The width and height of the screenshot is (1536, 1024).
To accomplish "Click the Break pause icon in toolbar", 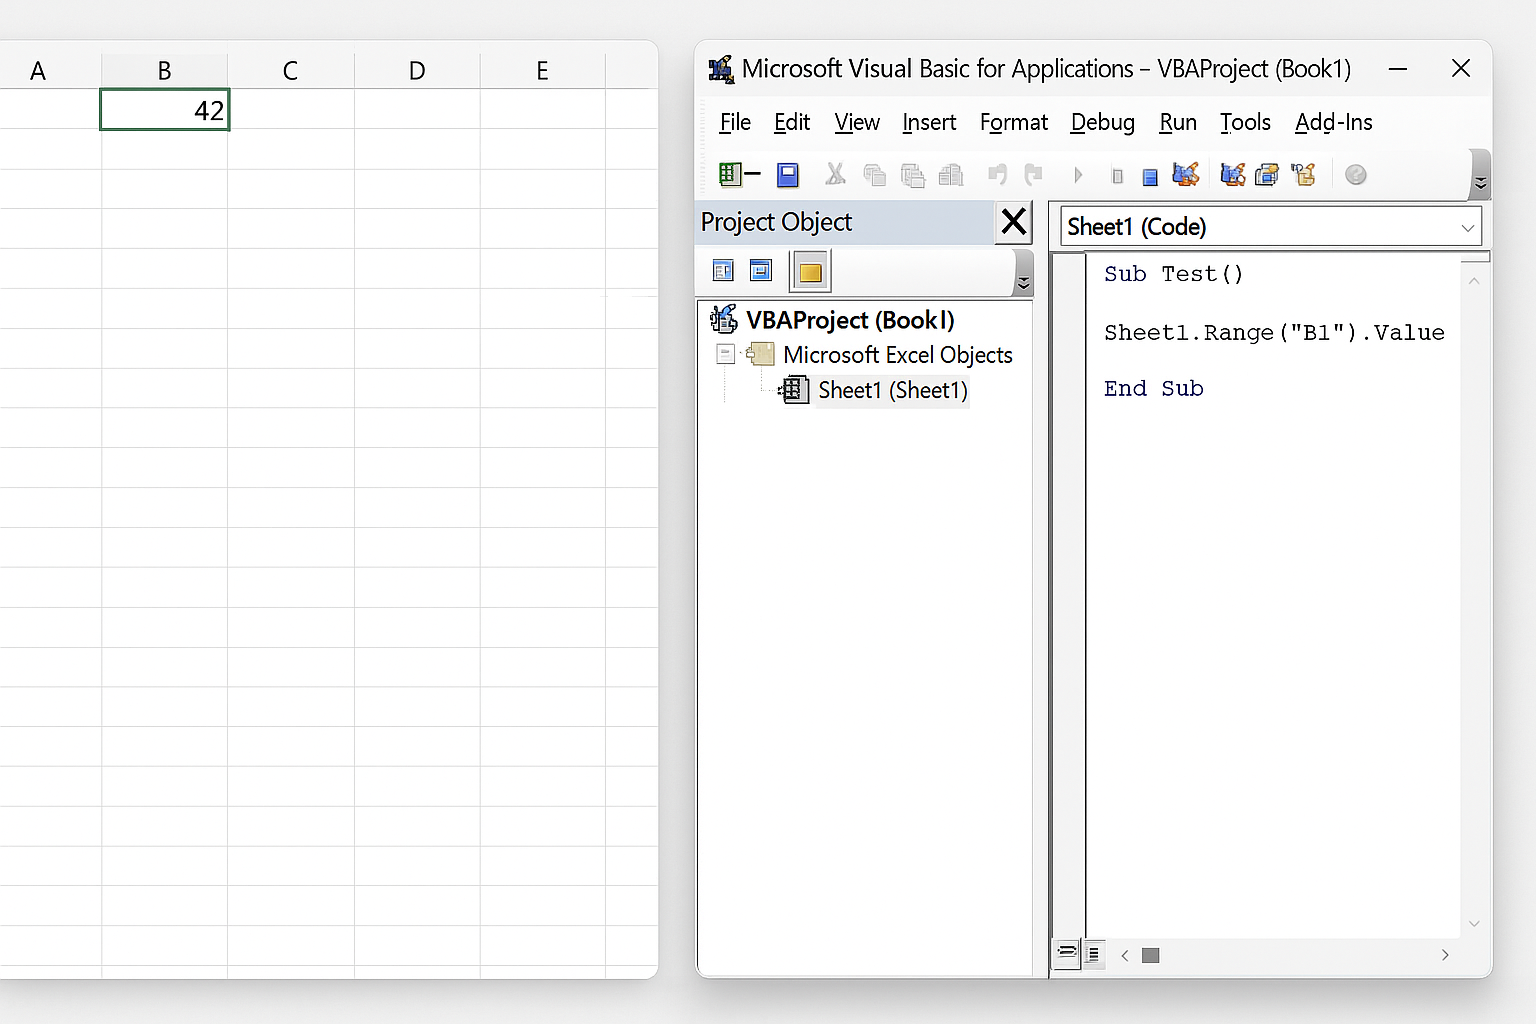I will [x=1117, y=177].
